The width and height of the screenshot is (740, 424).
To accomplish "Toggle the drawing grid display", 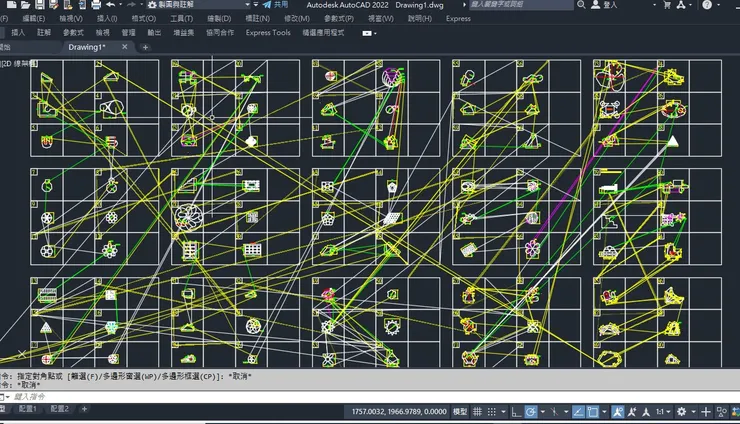I will coord(478,412).
